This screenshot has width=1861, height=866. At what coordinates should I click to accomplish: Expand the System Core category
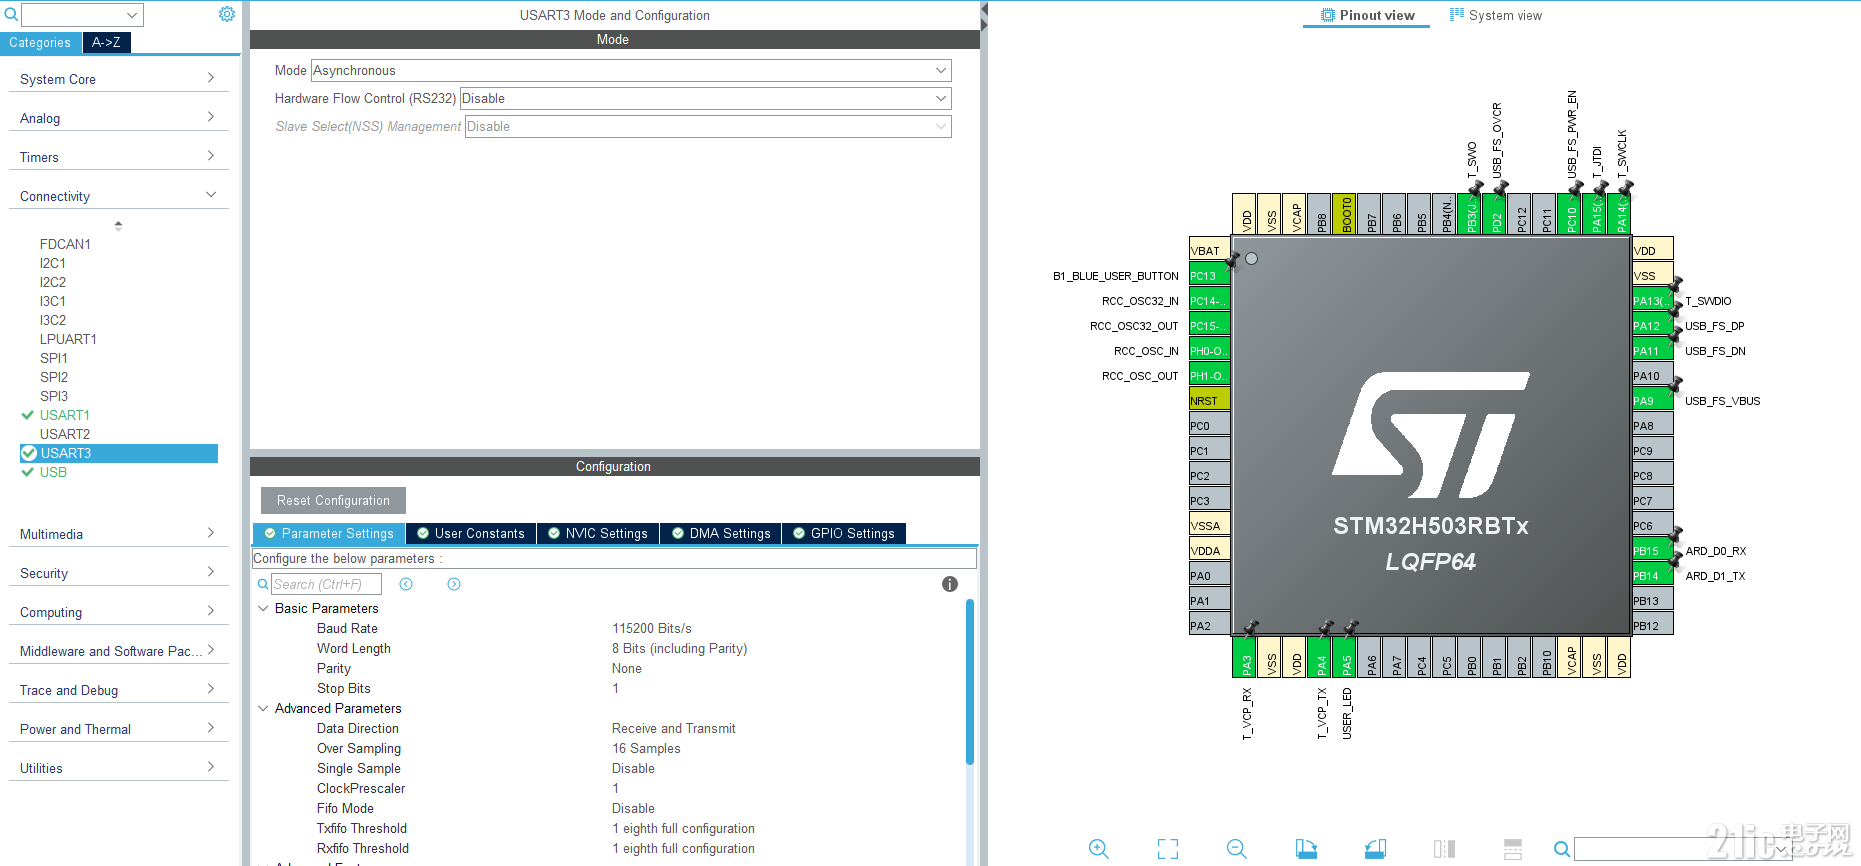tap(118, 79)
